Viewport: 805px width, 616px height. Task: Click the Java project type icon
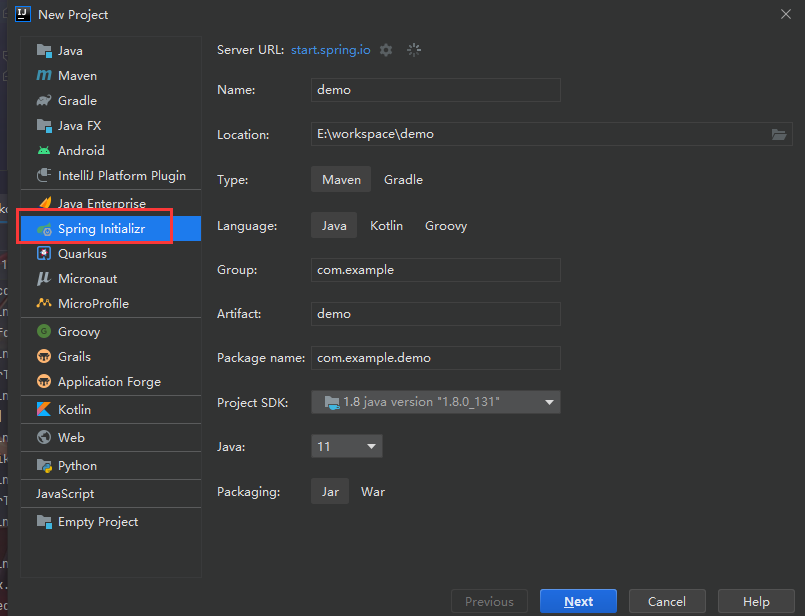[44, 51]
